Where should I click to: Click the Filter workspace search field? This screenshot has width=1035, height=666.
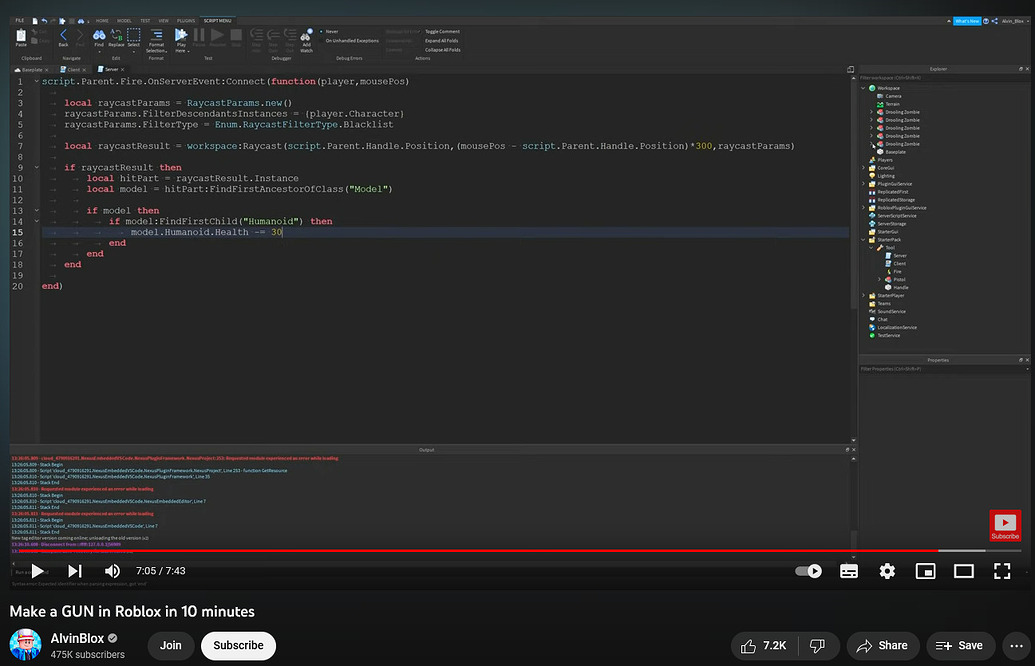pyautogui.click(x=943, y=78)
